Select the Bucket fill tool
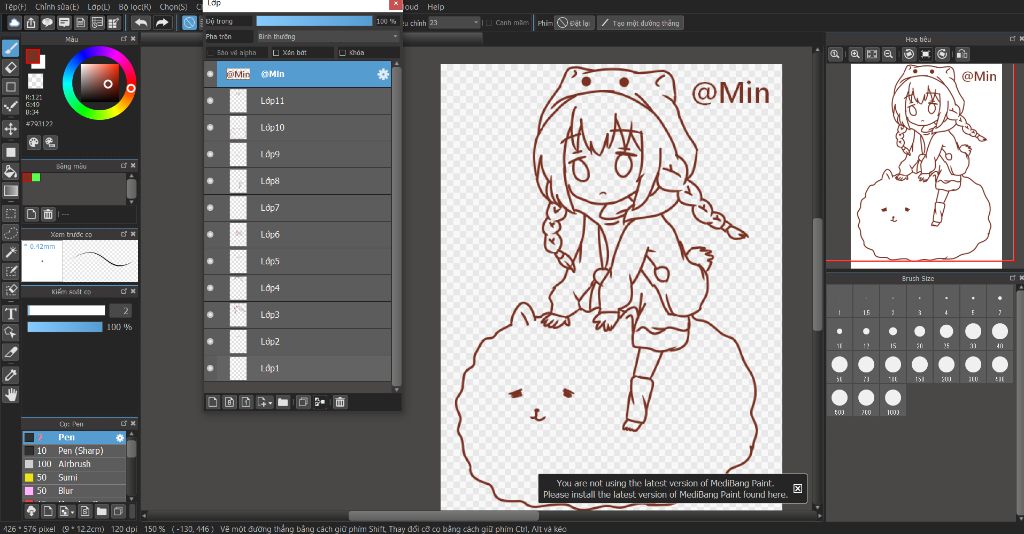The height and width of the screenshot is (534, 1024). pos(10,172)
